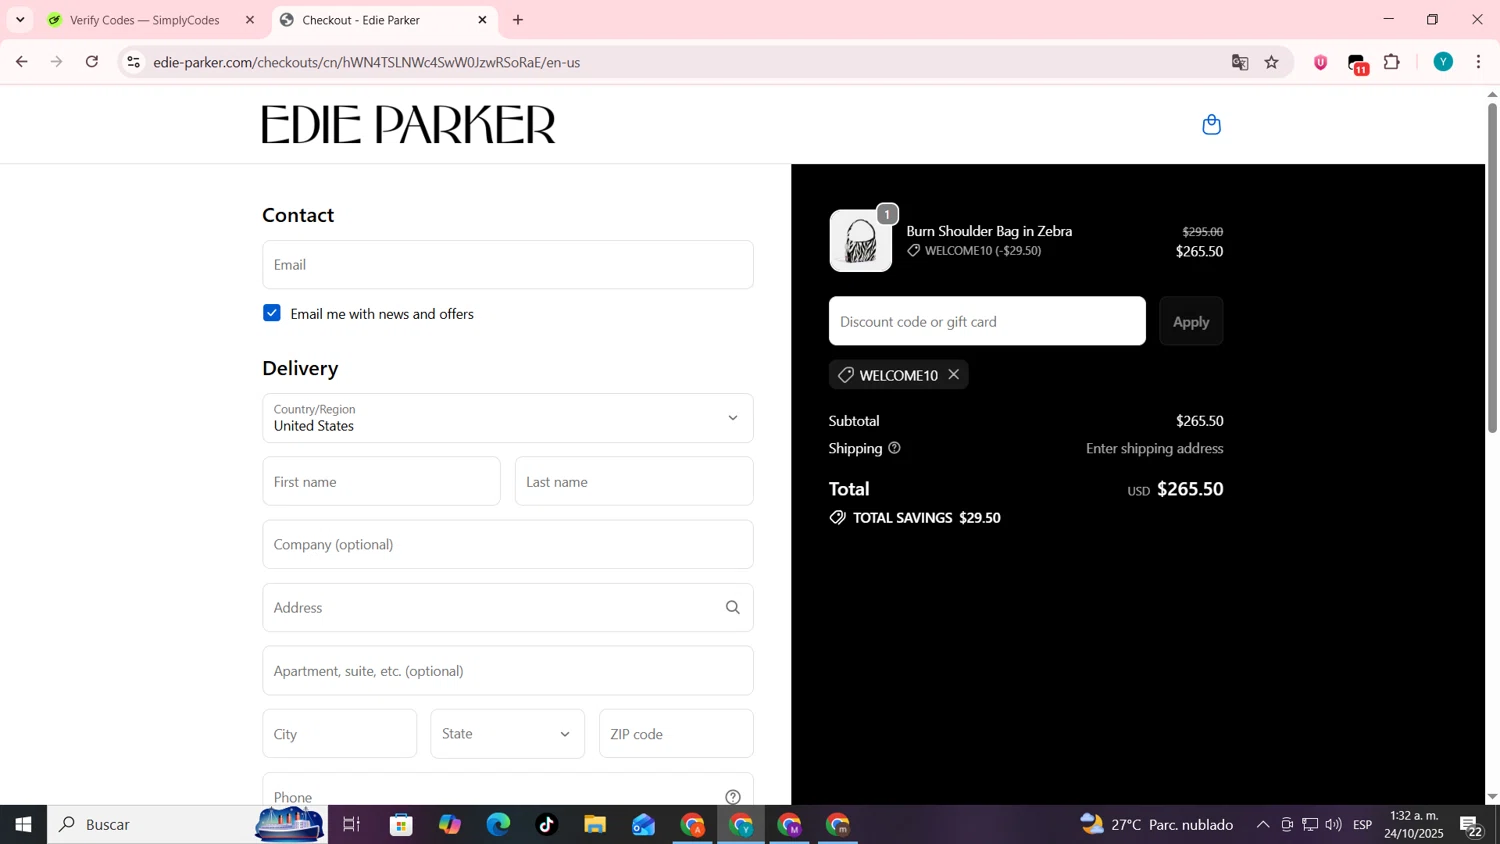The width and height of the screenshot is (1500, 844).
Task: Open the State dropdown
Action: [x=508, y=734]
